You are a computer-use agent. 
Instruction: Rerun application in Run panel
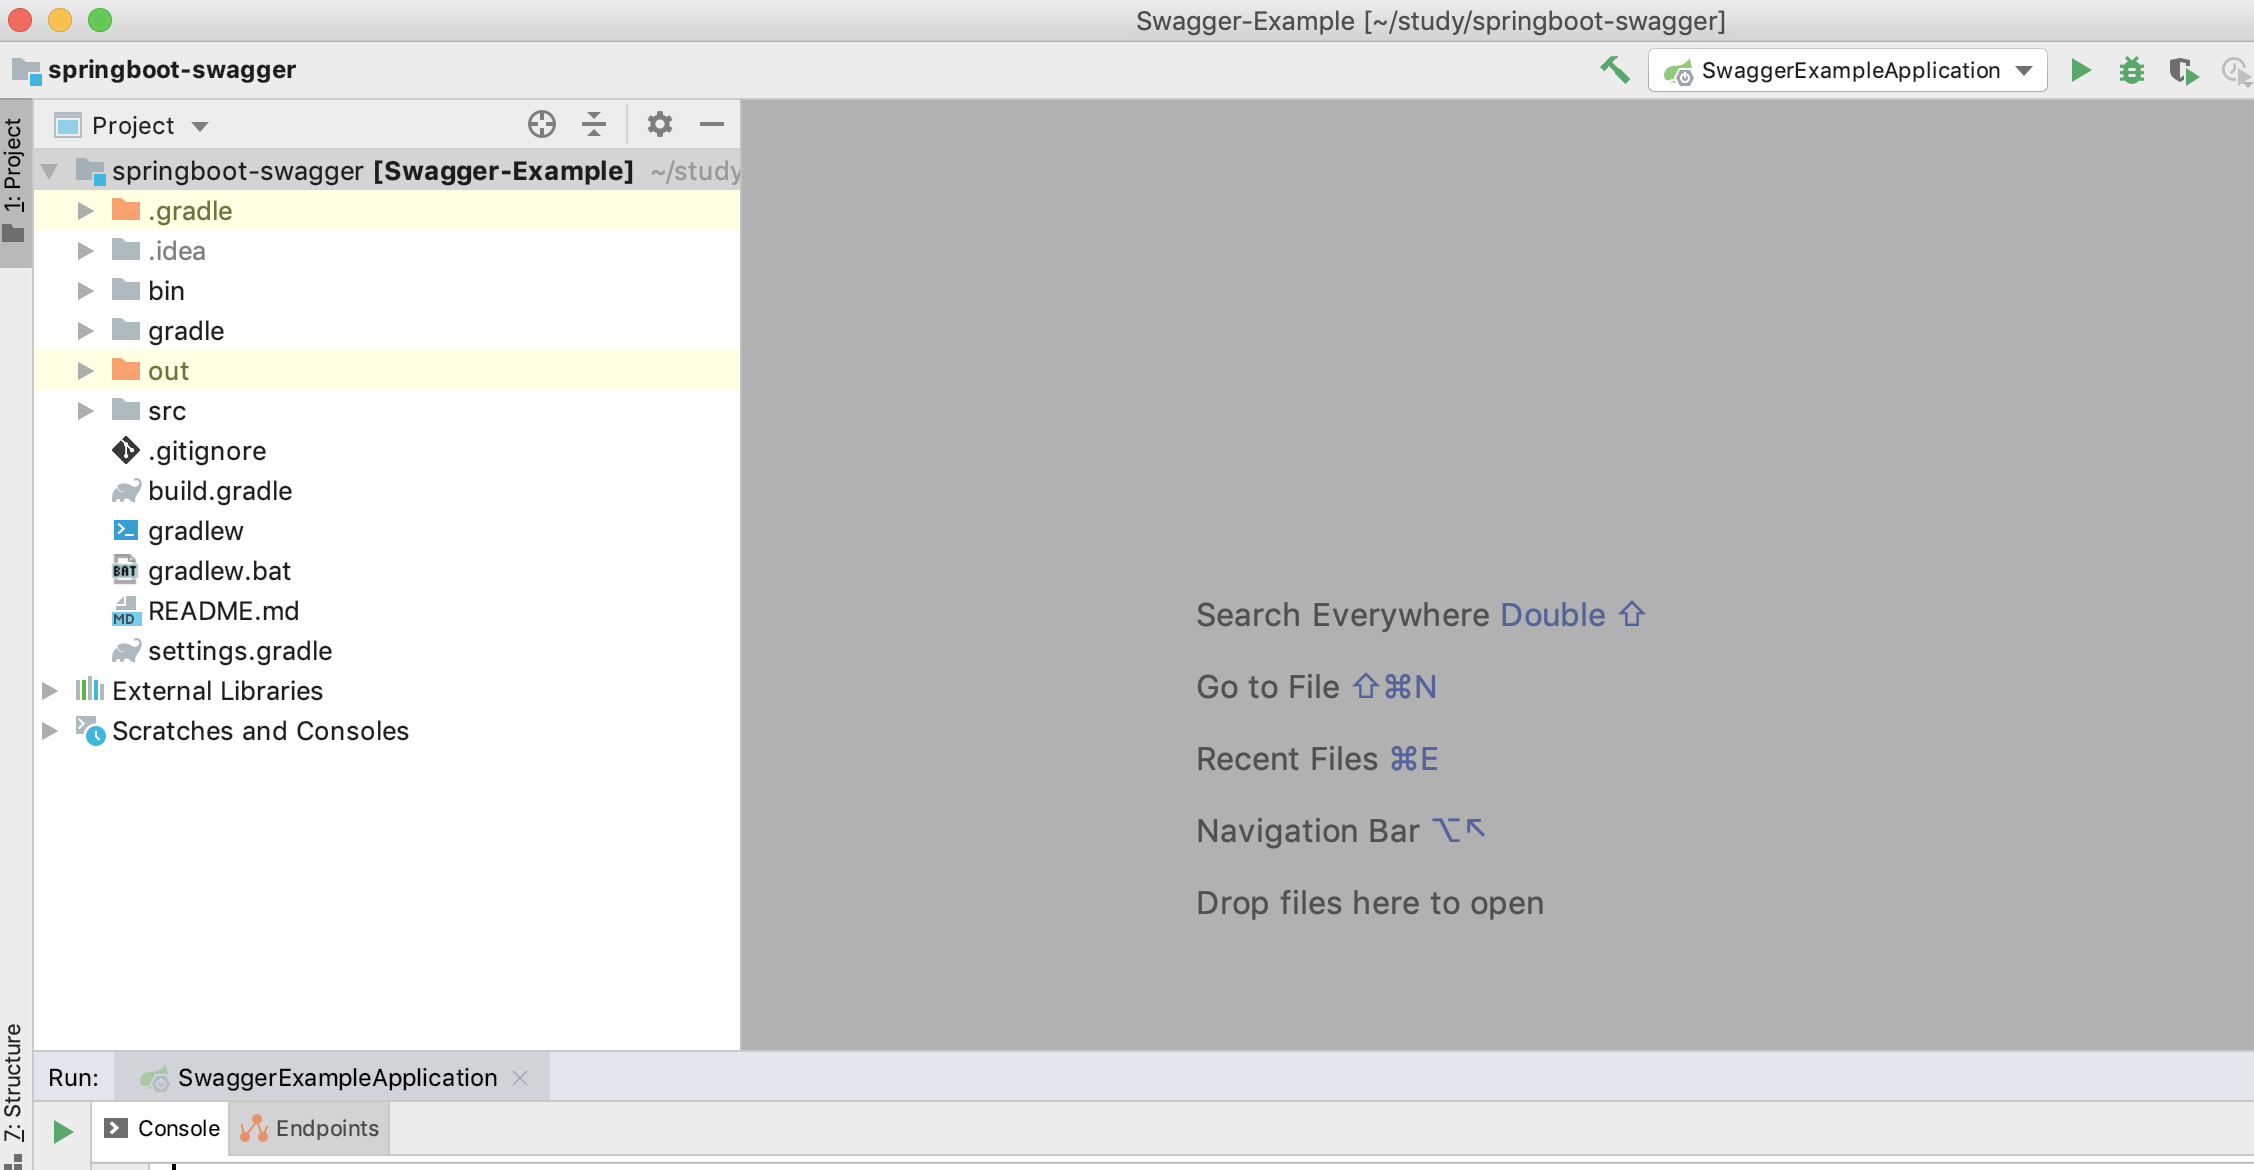click(x=63, y=1131)
